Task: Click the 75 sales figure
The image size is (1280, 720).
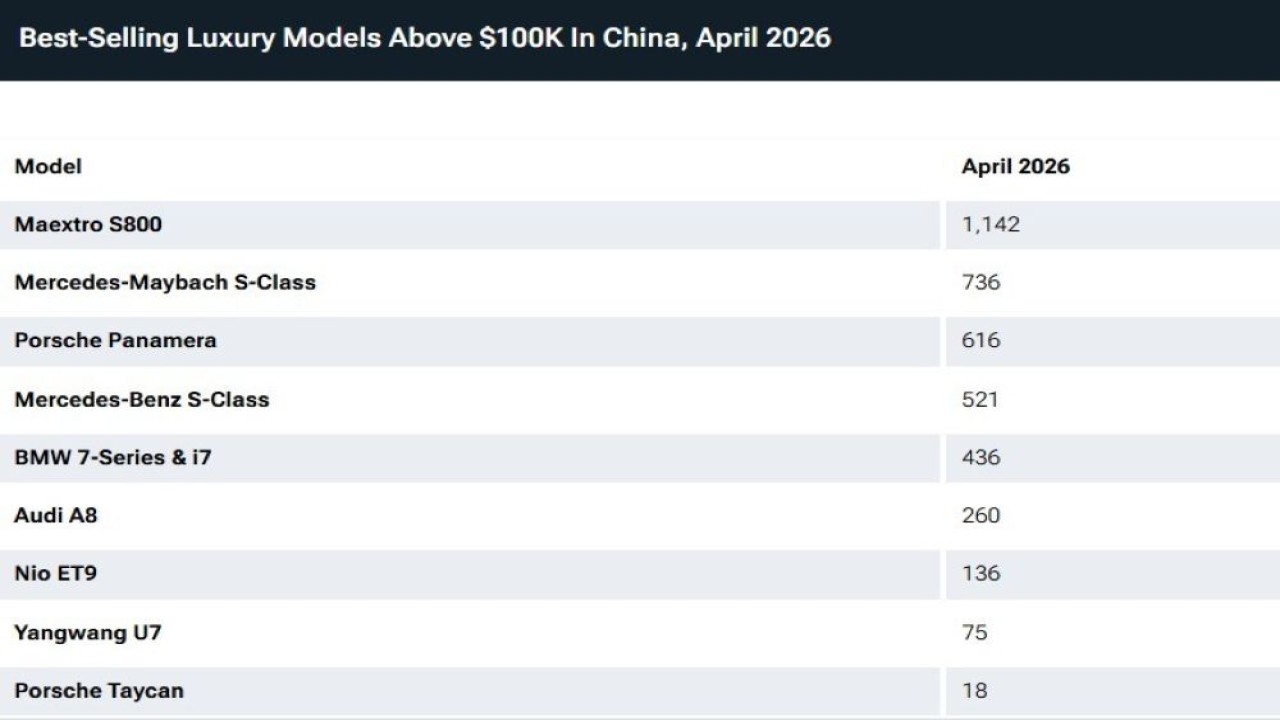Action: pos(975,632)
